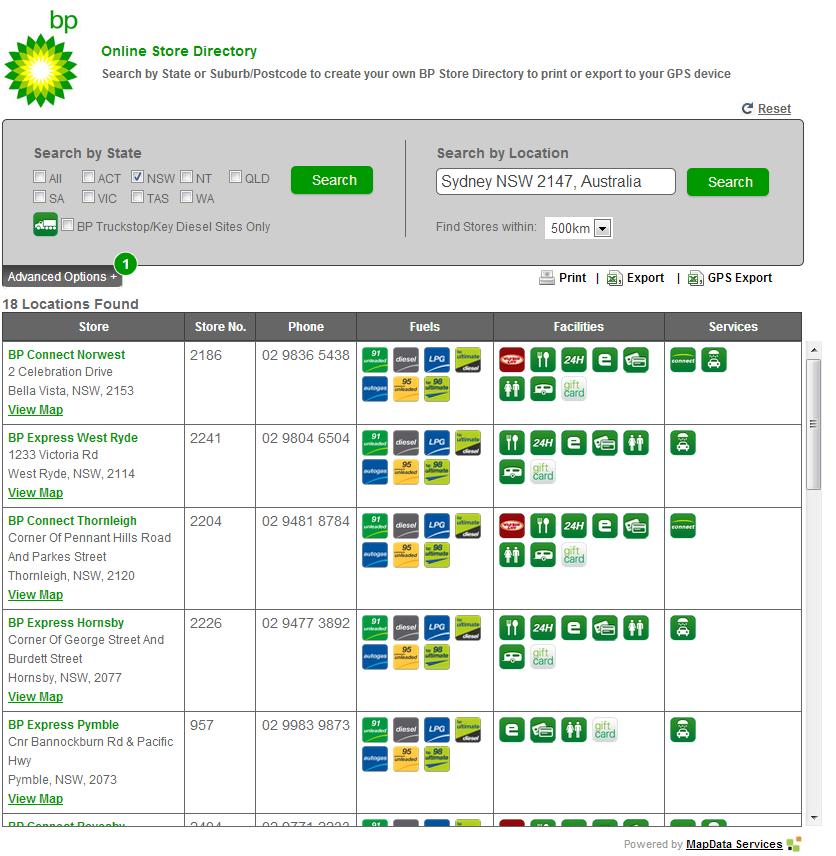Expand Advanced Options
The width and height of the screenshot is (836, 856).
tap(62, 277)
